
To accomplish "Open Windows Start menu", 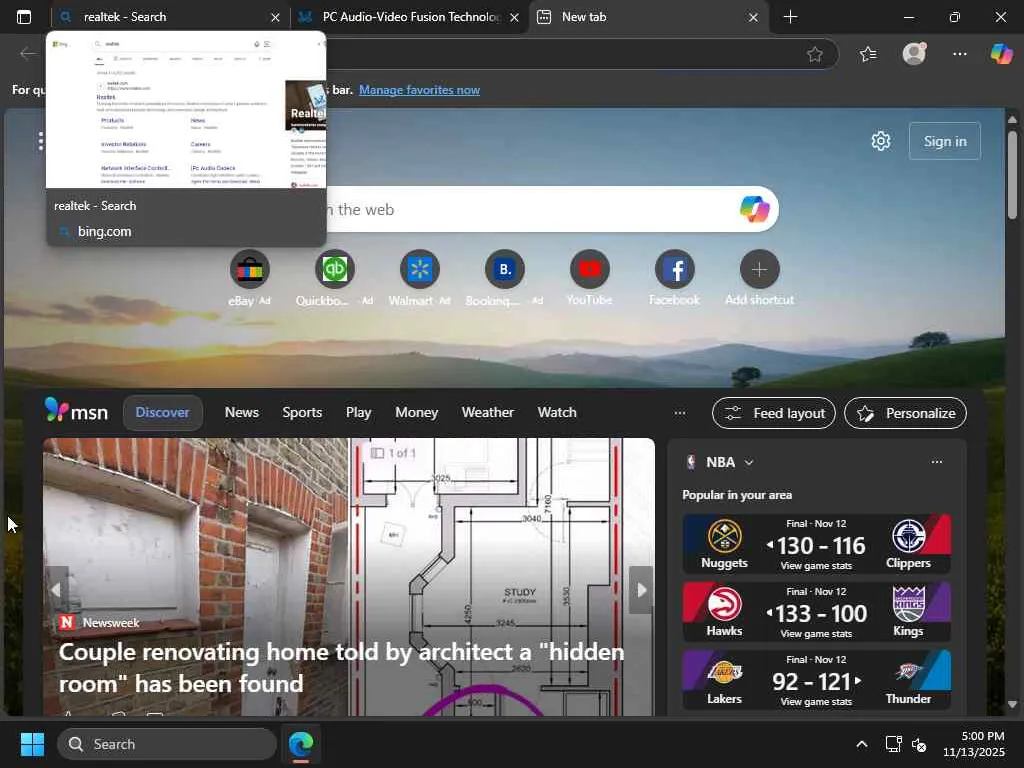I will click(32, 744).
